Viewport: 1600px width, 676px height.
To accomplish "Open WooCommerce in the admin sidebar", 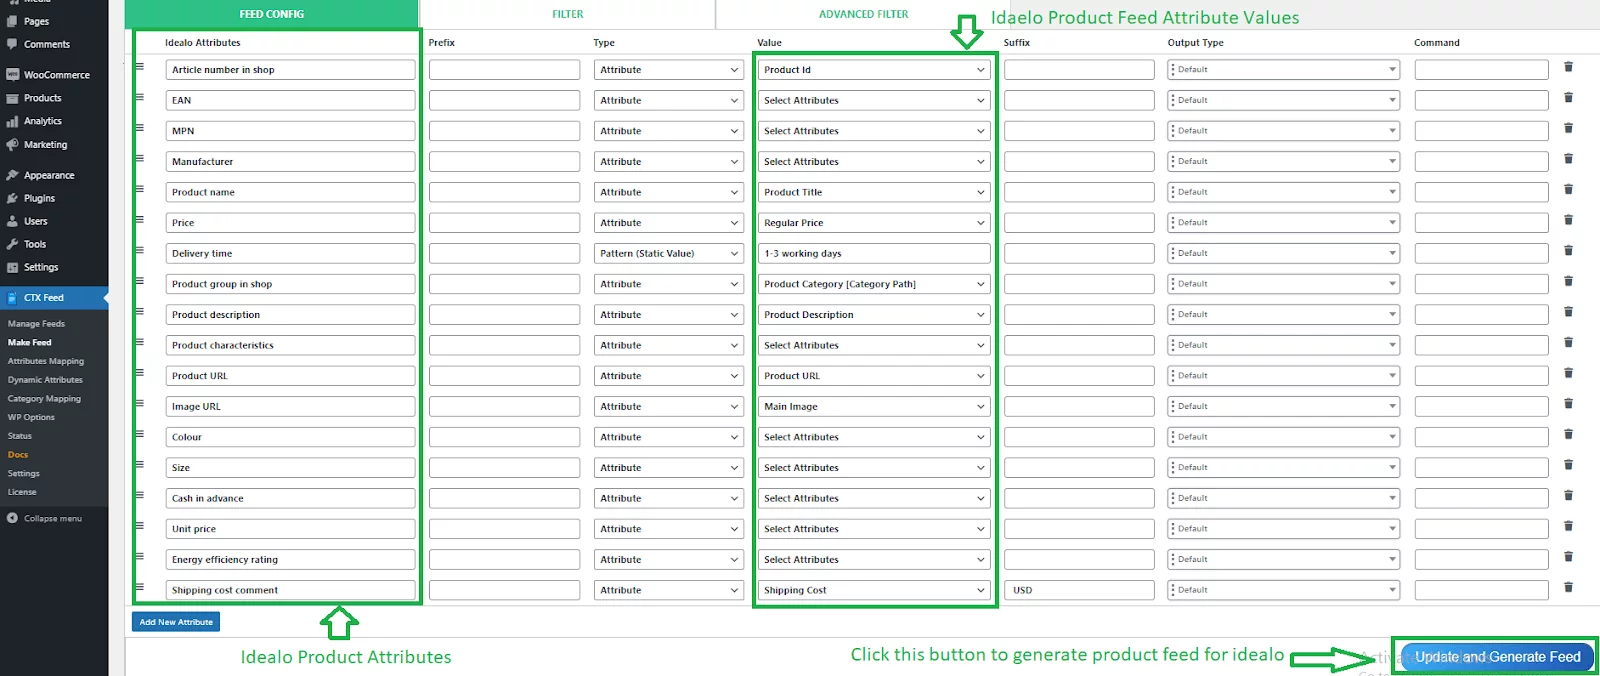I will (54, 75).
